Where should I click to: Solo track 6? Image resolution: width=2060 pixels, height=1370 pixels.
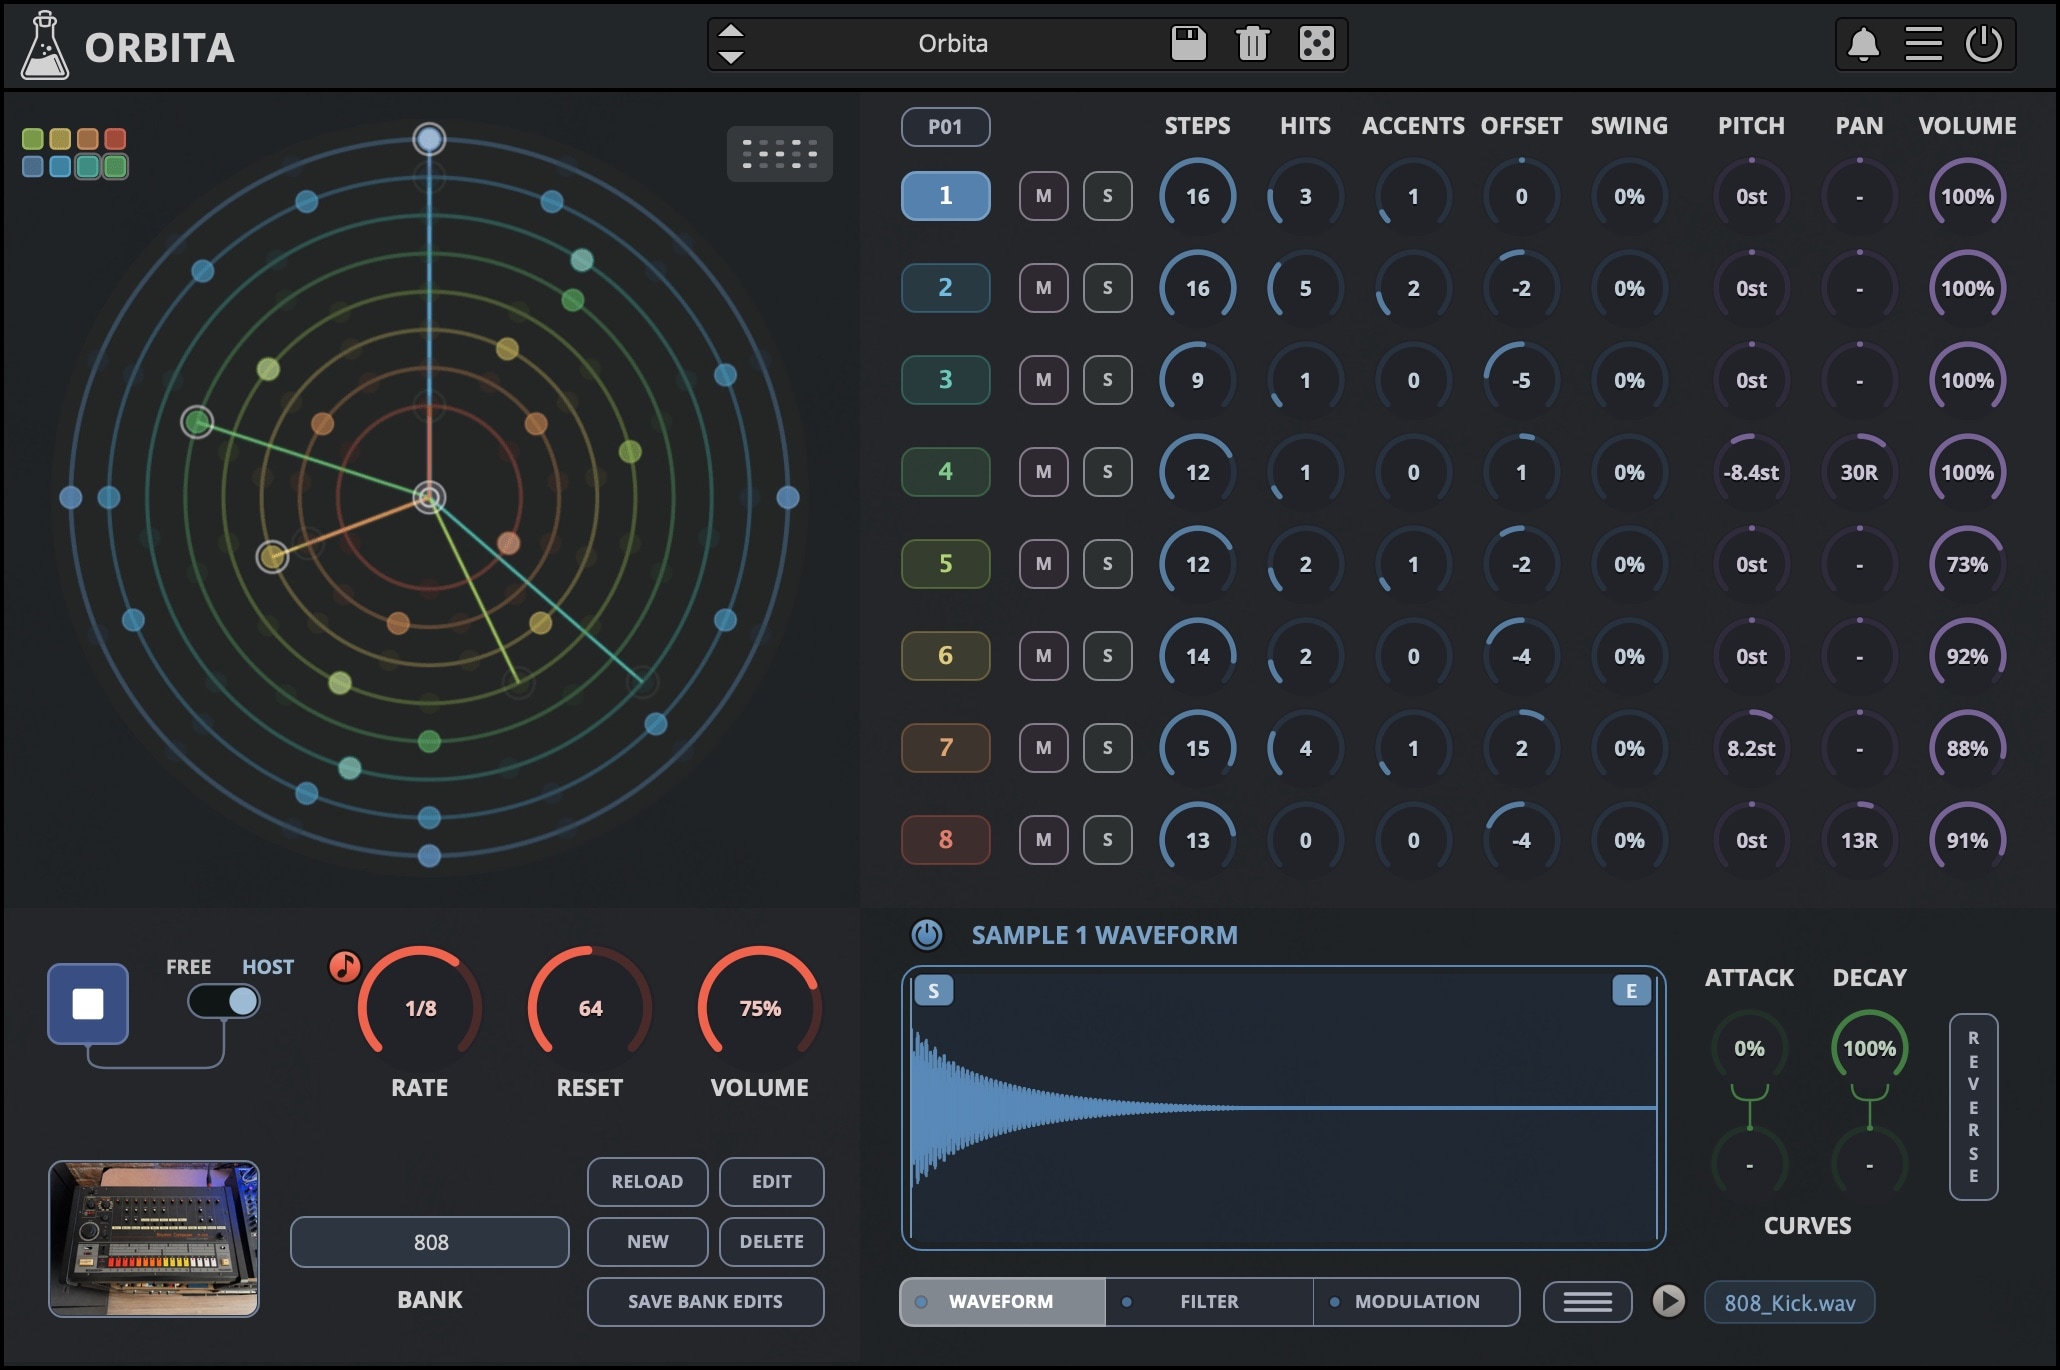[x=1107, y=656]
